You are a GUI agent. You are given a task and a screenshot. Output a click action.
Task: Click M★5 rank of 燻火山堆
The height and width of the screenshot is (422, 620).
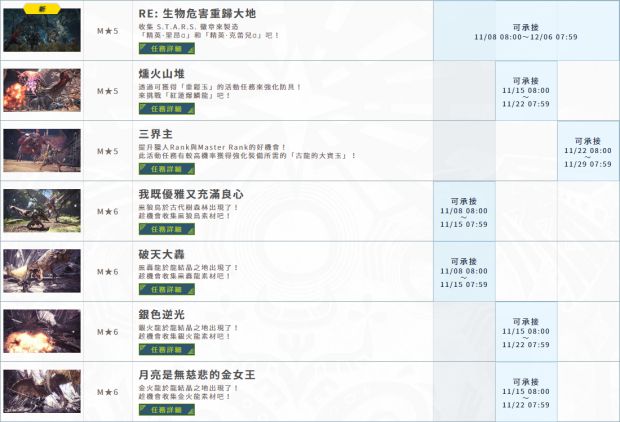pyautogui.click(x=108, y=91)
